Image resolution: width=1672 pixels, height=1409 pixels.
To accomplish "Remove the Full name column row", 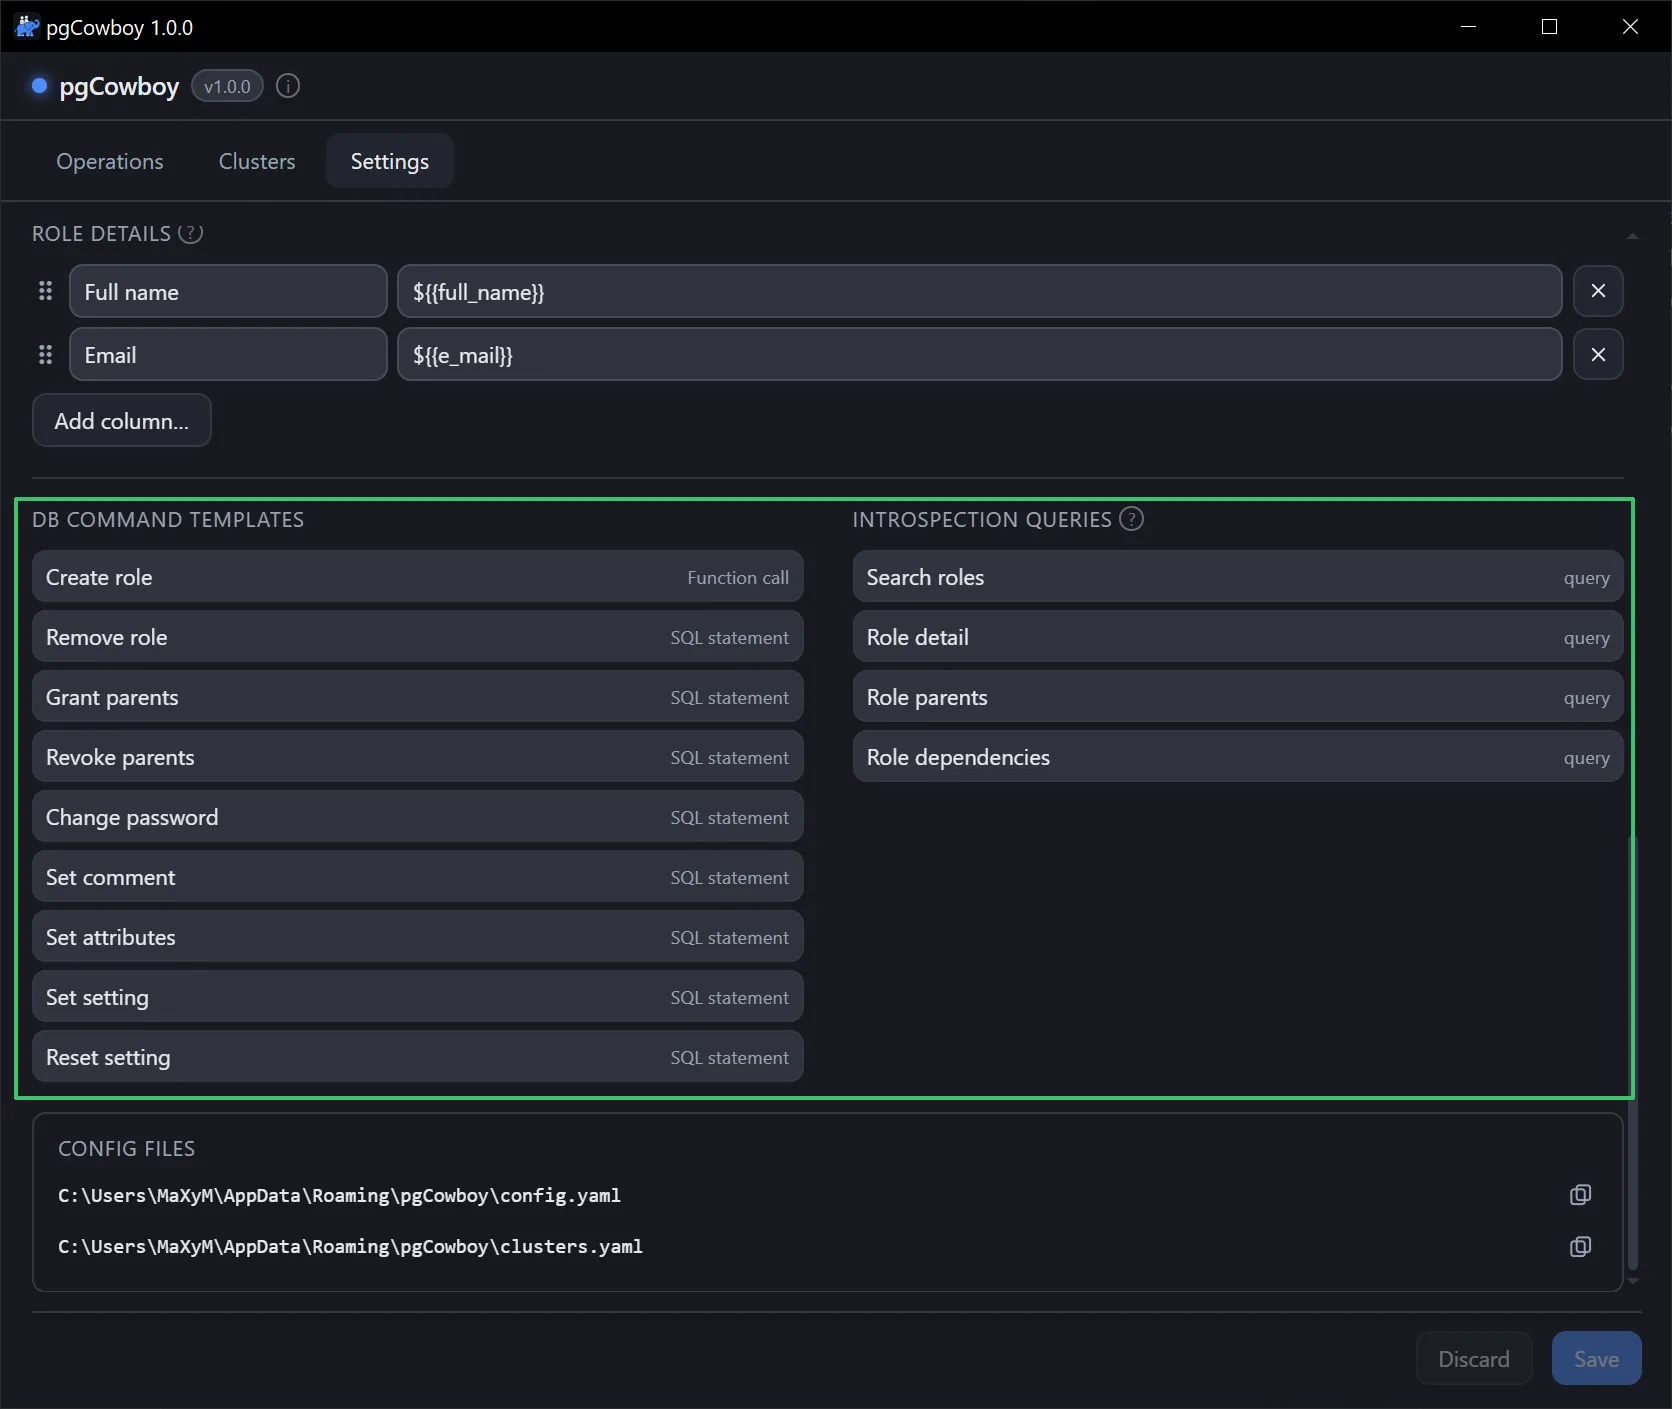I will [1598, 291].
